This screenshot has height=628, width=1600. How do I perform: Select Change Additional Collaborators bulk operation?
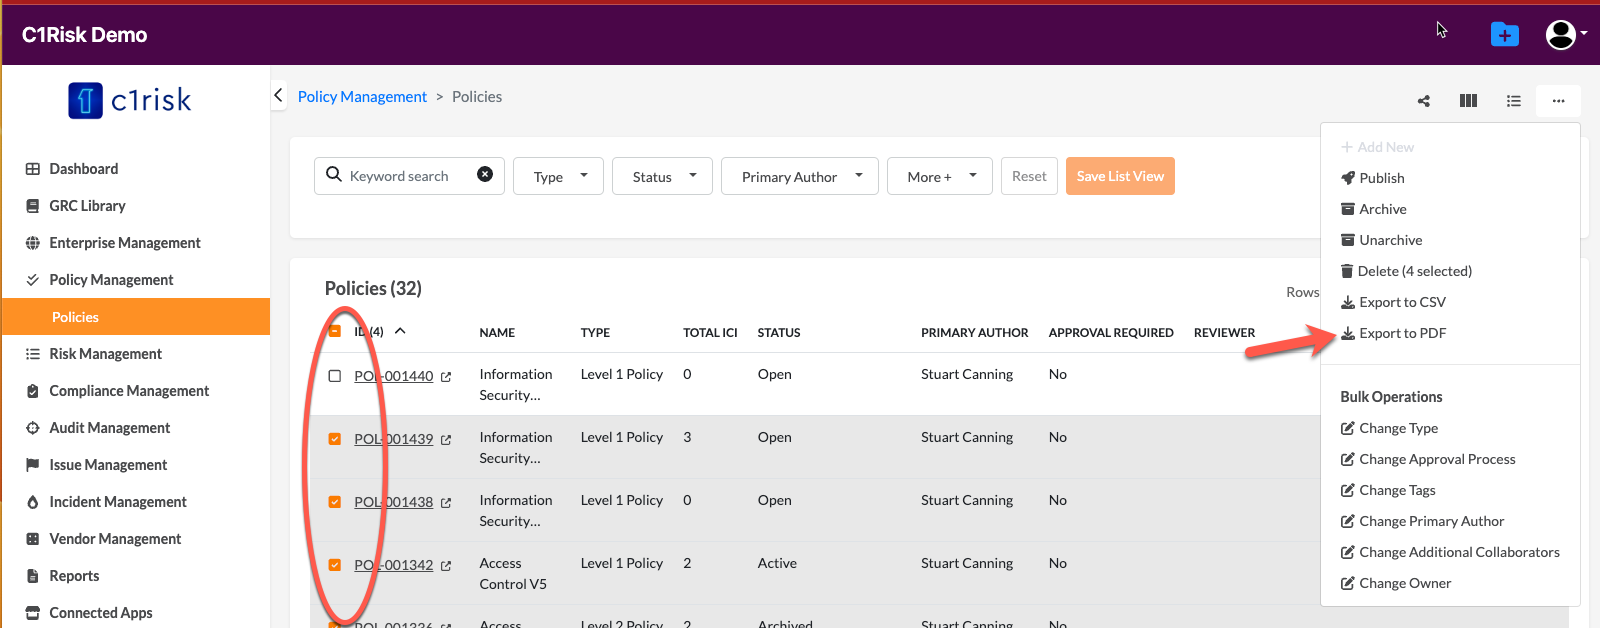[1450, 552]
